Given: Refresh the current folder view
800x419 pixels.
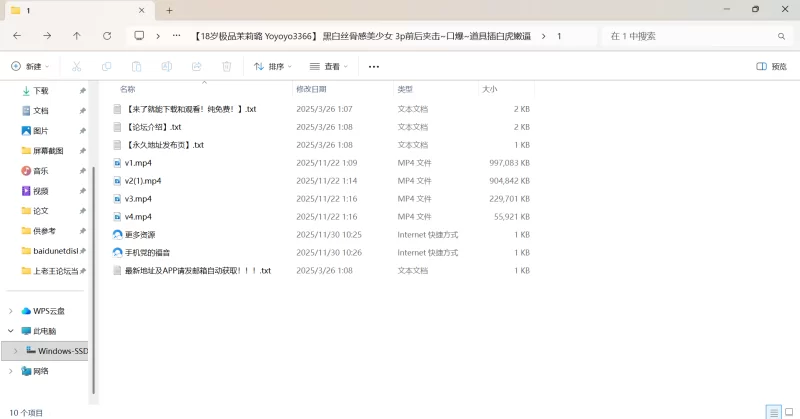Looking at the screenshot, I should click(x=107, y=36).
